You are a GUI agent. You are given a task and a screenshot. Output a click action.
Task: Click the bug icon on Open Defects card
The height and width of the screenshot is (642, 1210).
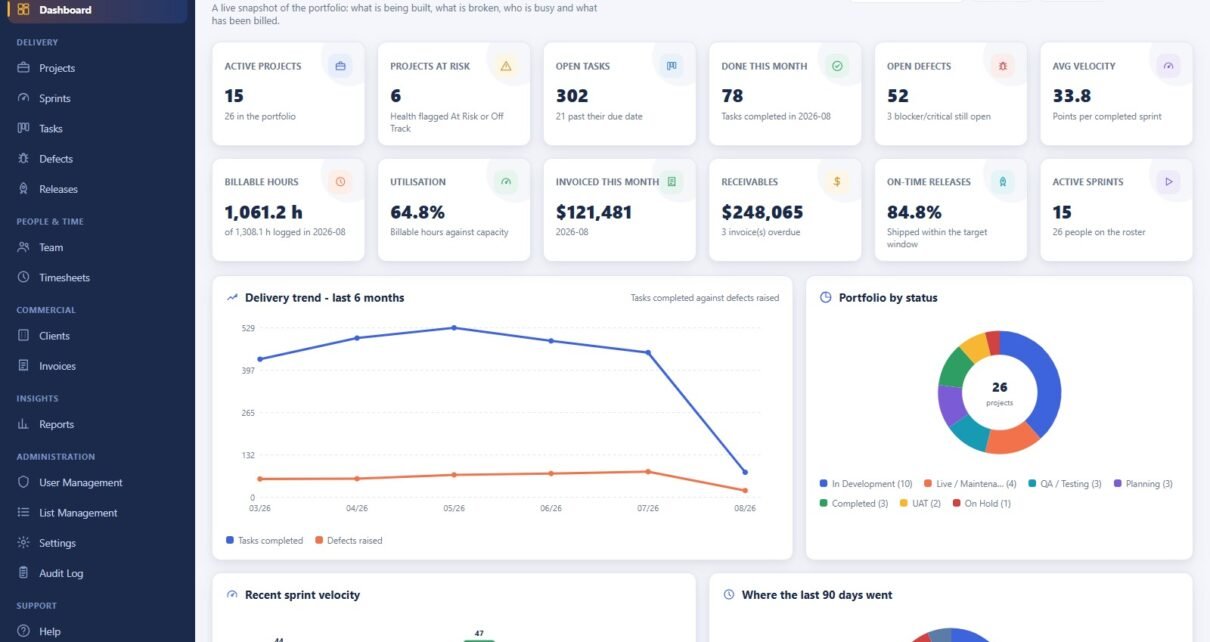pyautogui.click(x=1002, y=66)
